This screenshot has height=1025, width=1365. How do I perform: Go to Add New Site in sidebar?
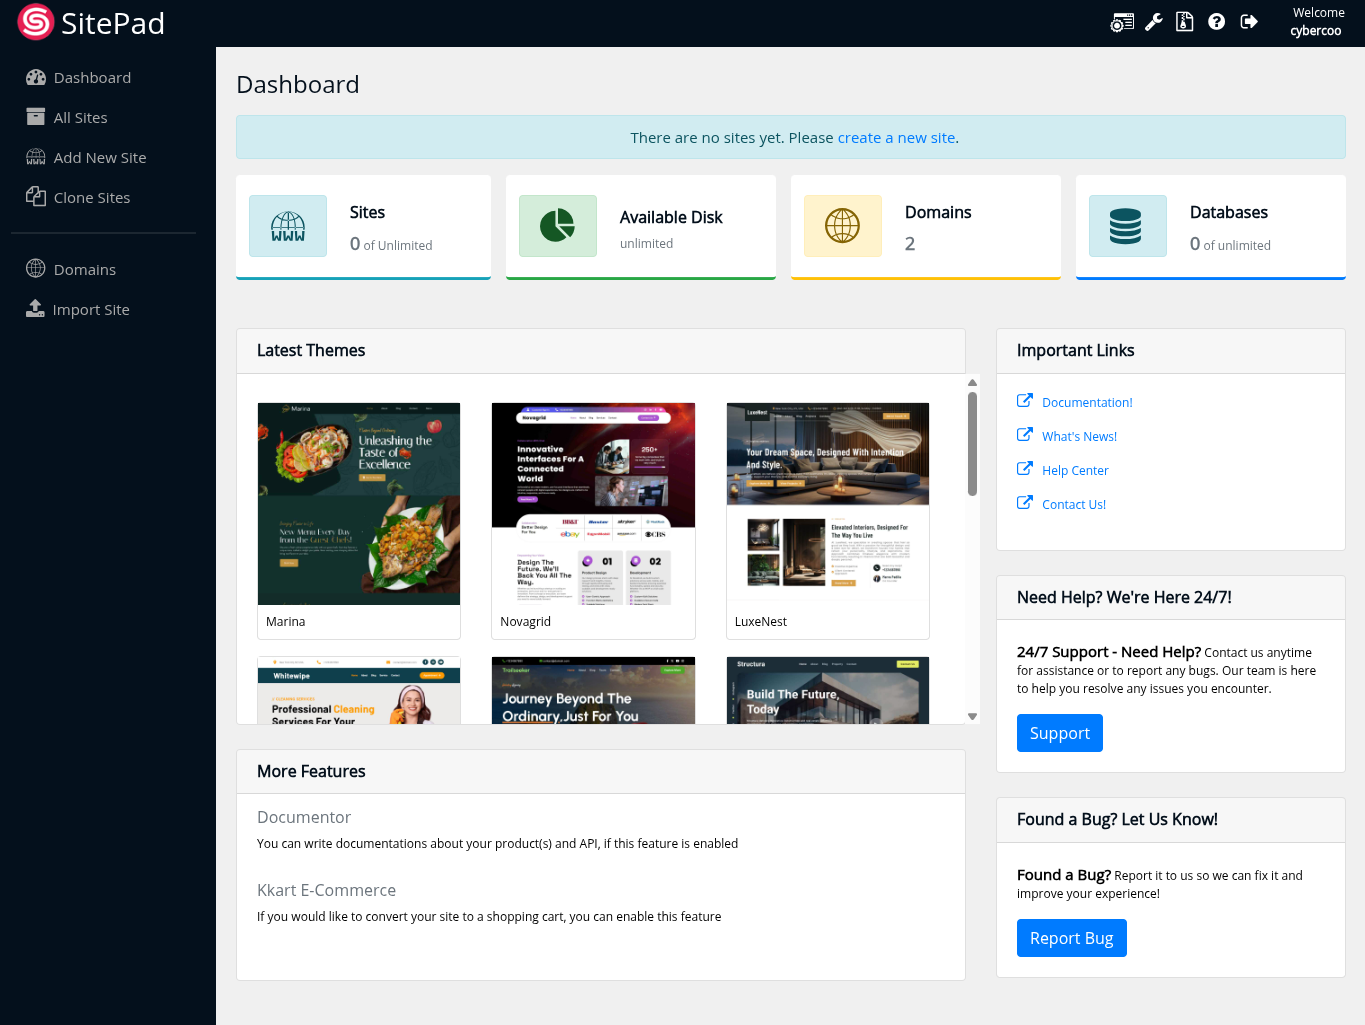pos(99,158)
